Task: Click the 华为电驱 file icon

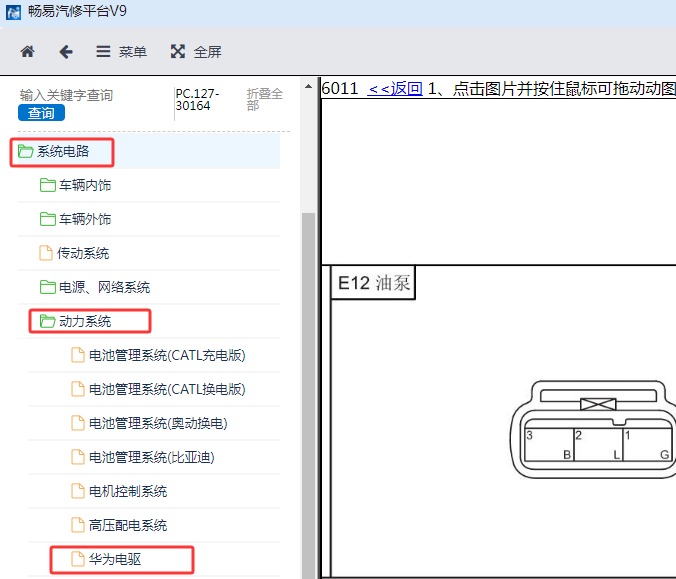Action: tap(78, 559)
